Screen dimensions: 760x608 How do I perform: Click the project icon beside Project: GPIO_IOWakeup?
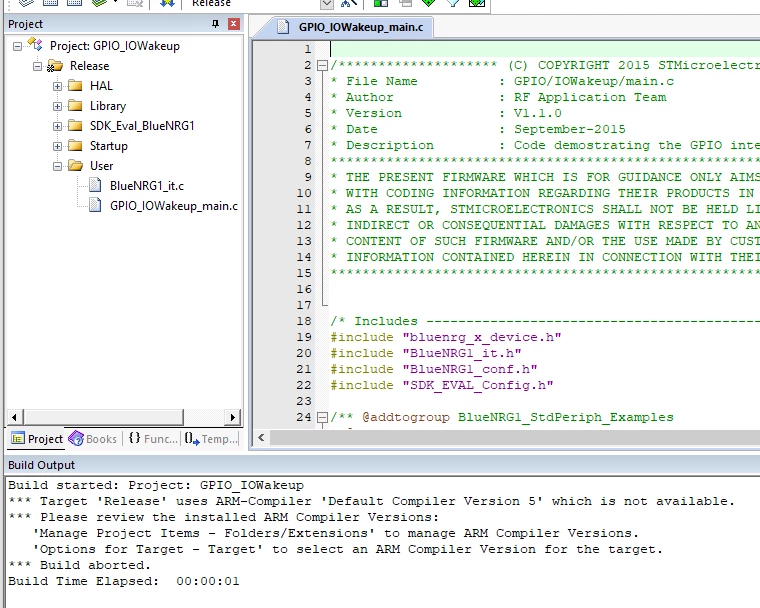tap(35, 45)
